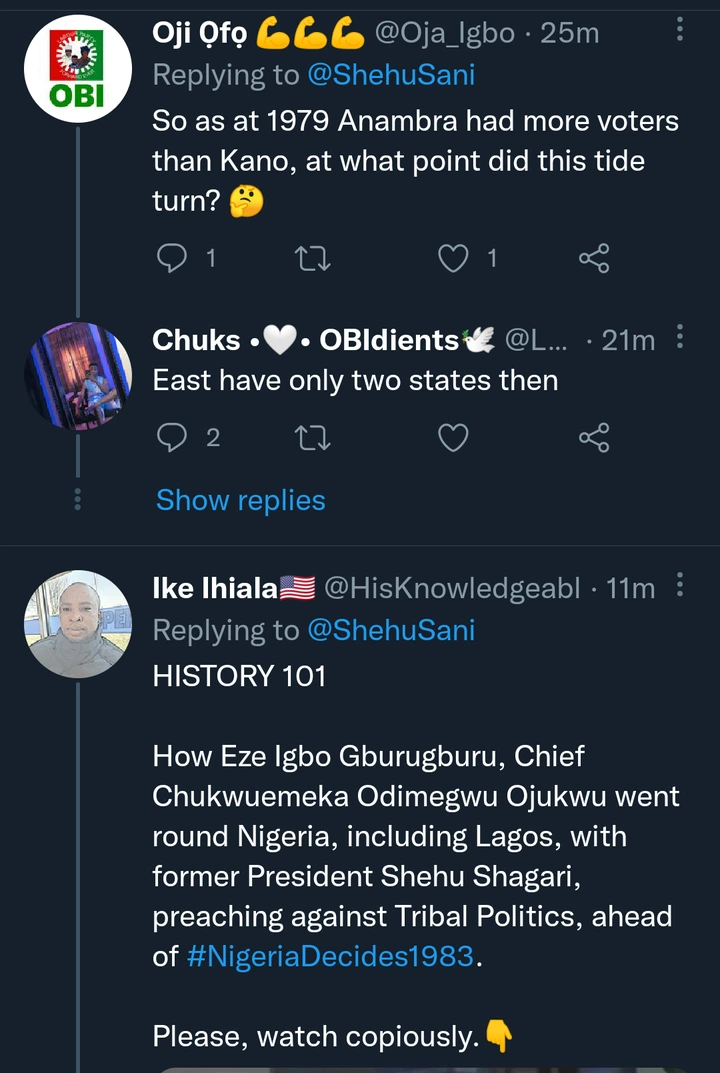Image resolution: width=720 pixels, height=1073 pixels.
Task: Expand hidden replies with Show replies
Action: (x=241, y=500)
